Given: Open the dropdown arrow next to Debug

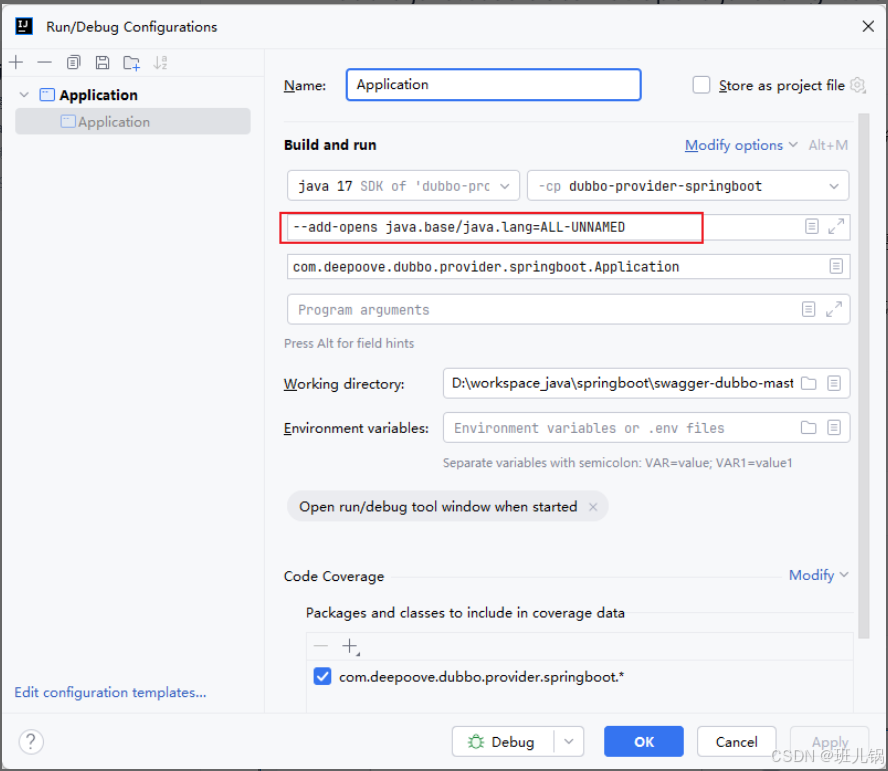Looking at the screenshot, I should (569, 742).
